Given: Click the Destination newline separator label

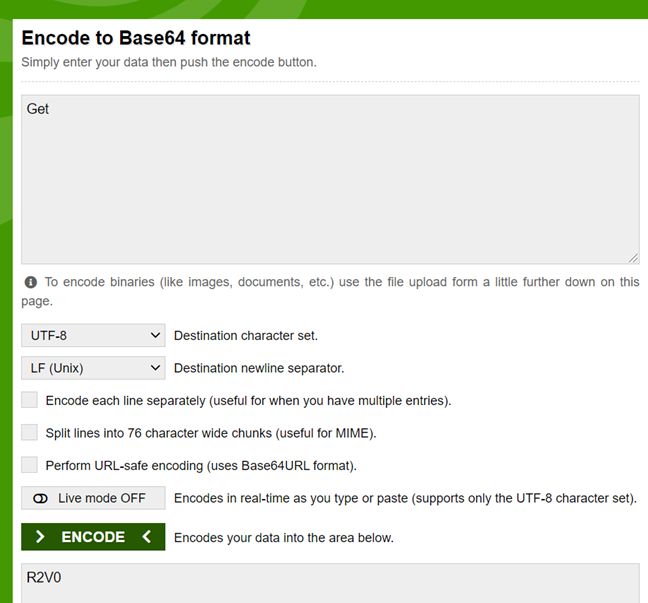Looking at the screenshot, I should click(259, 368).
